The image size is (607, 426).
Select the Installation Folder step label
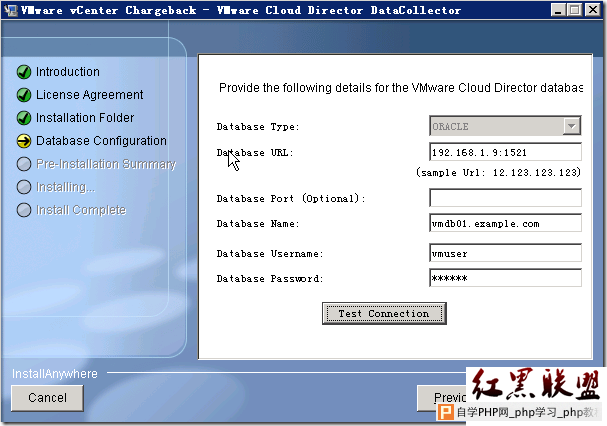pyautogui.click(x=85, y=118)
